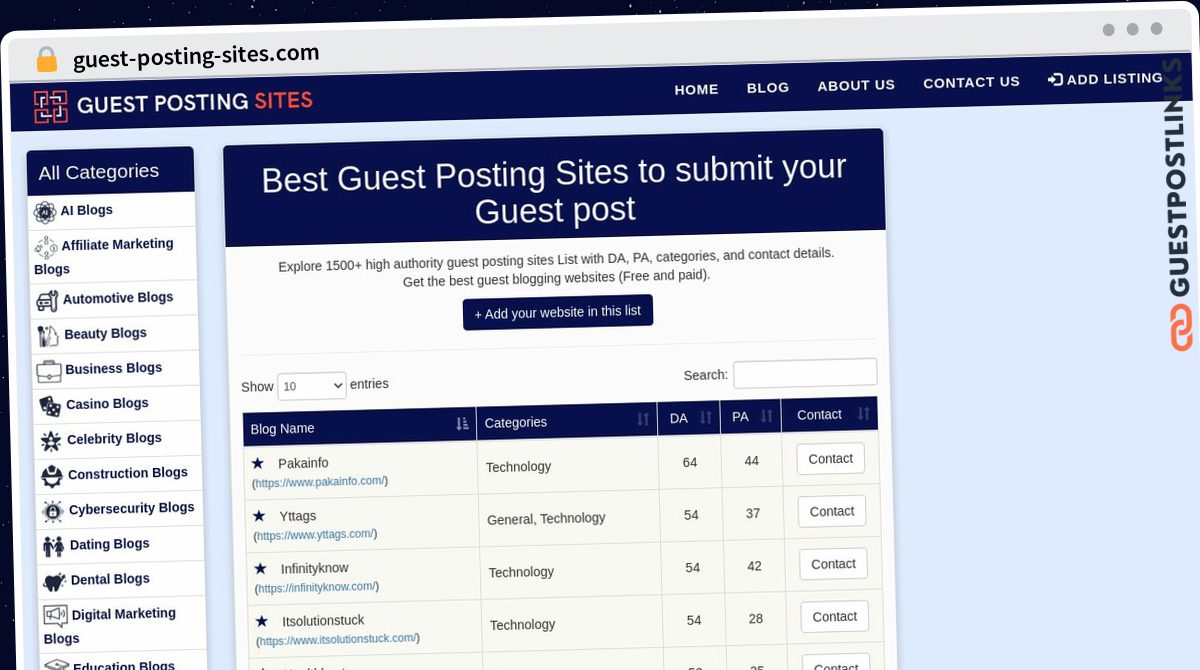Open the yttags.com link

coord(315,535)
